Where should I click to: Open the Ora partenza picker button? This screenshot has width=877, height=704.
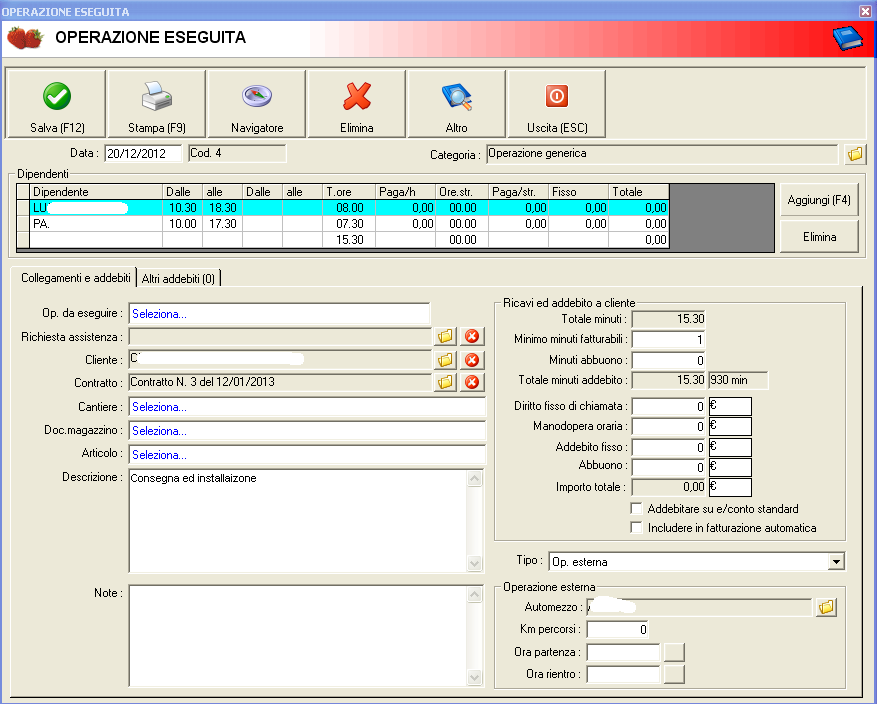[675, 652]
